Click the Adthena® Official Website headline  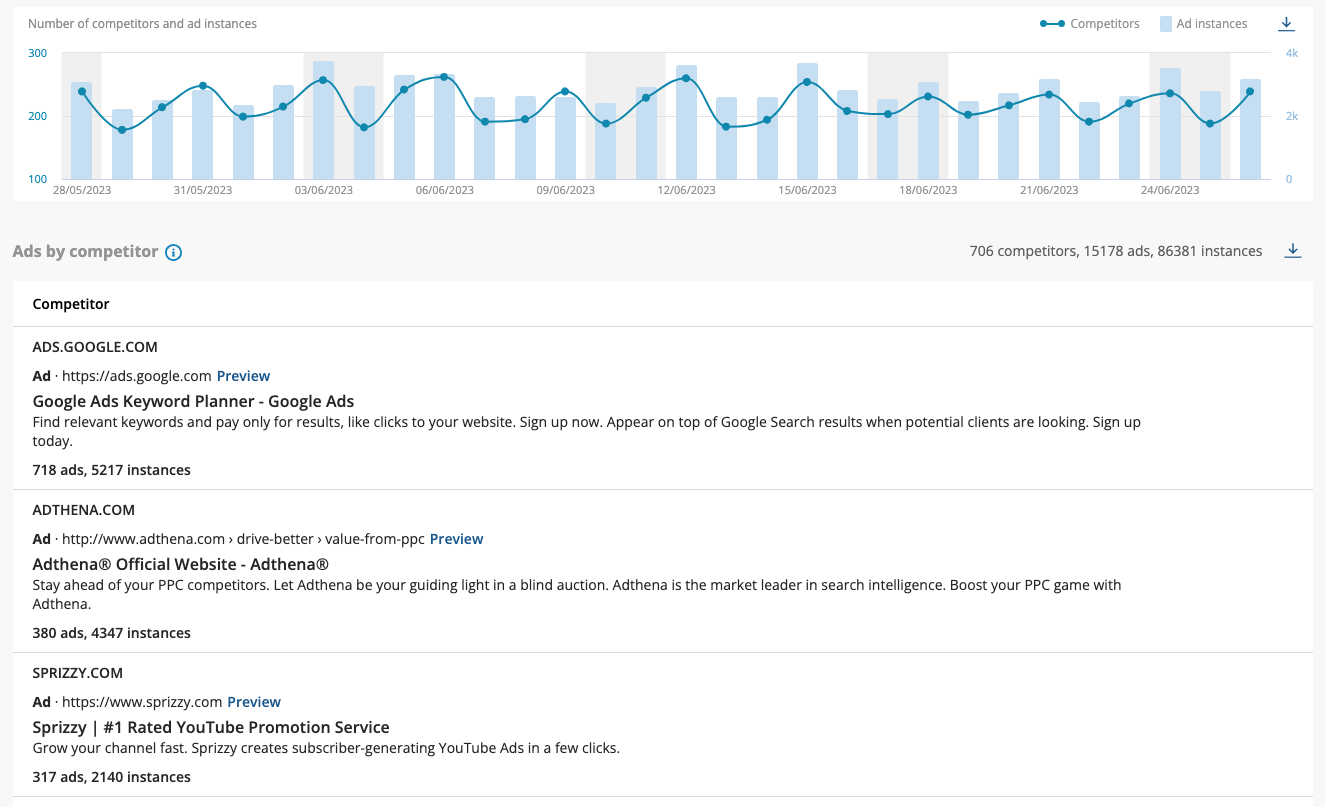click(180, 563)
